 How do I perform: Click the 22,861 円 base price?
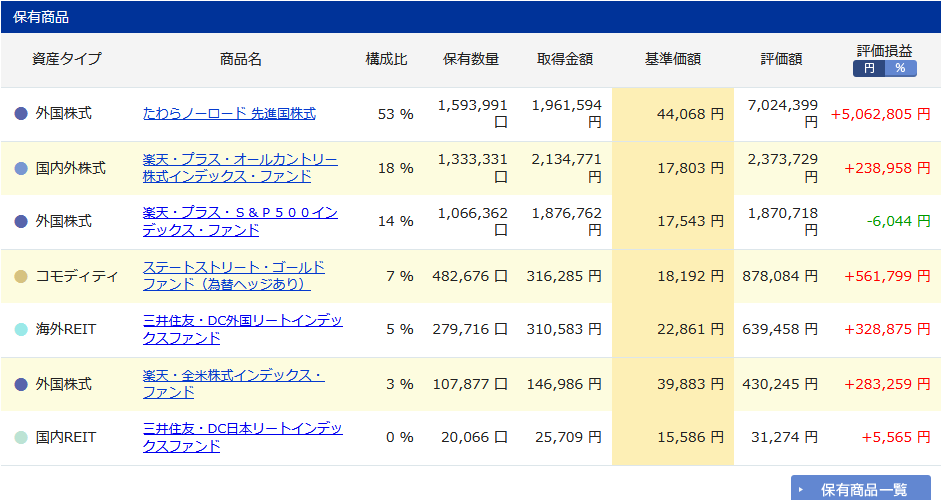click(x=690, y=329)
